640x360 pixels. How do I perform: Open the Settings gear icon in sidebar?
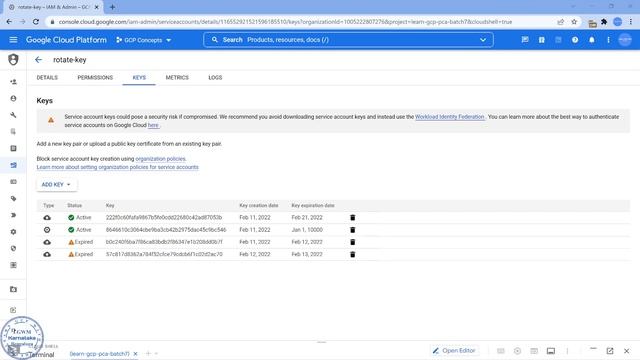[x=13, y=232]
